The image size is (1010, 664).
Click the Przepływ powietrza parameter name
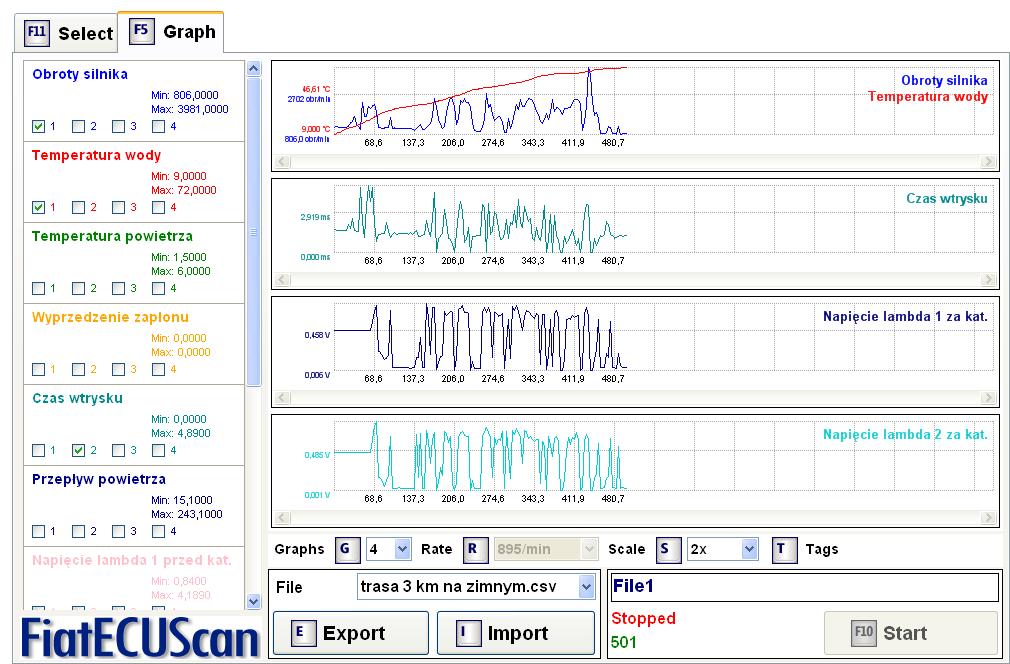point(99,479)
